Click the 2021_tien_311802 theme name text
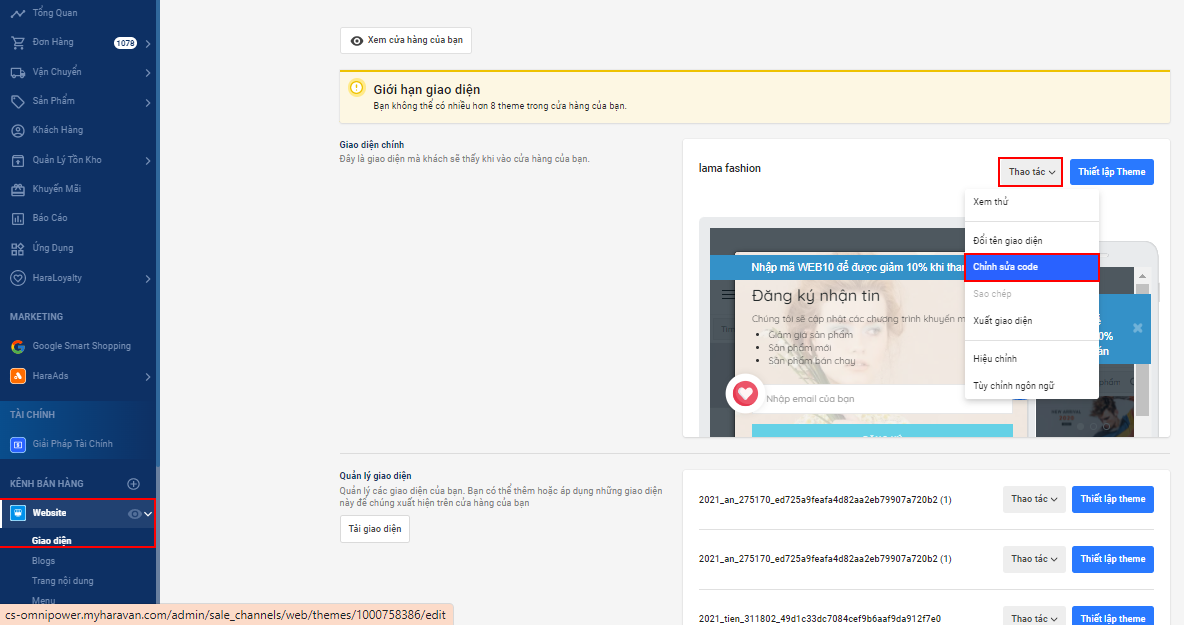The width and height of the screenshot is (1184, 625). coord(819,618)
